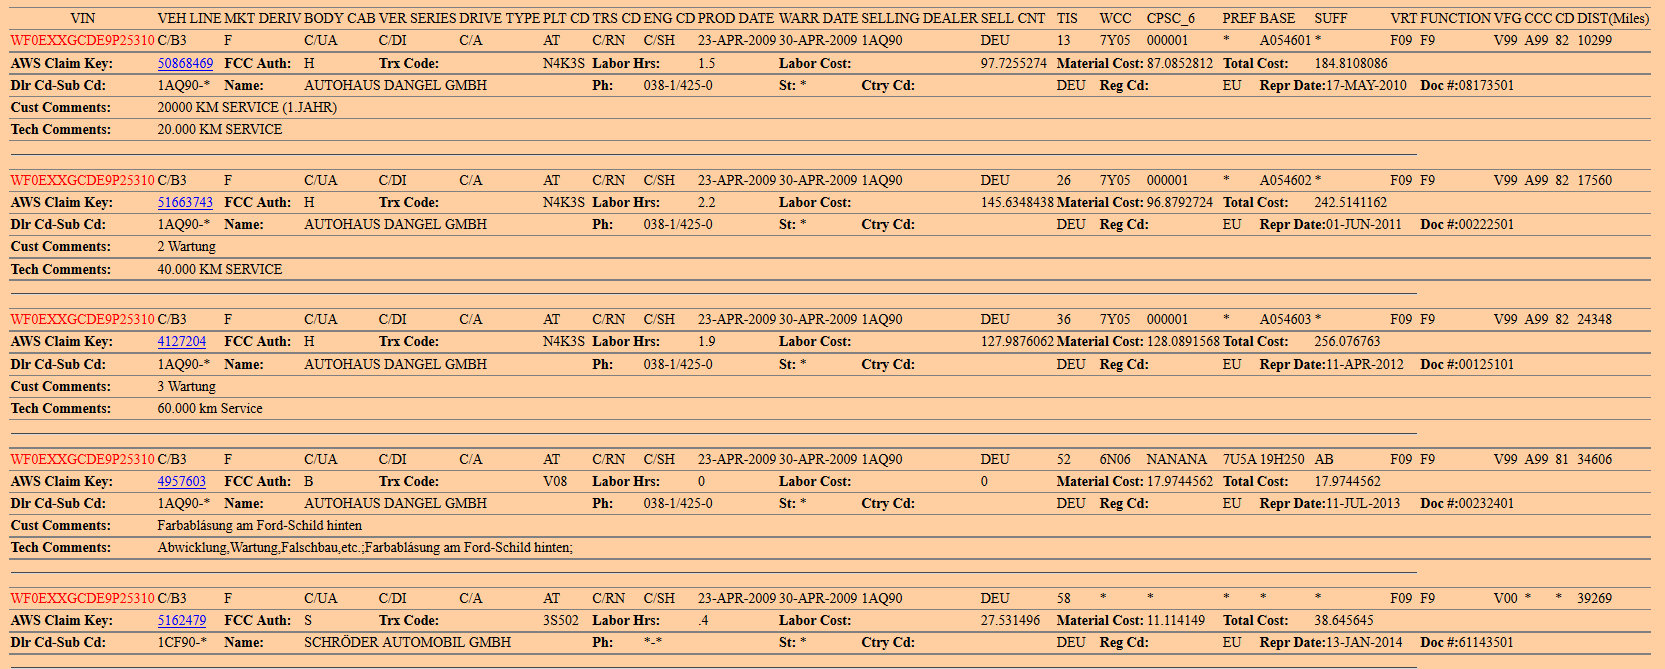
Task: Open claim key link 4127204
Action: (x=181, y=341)
